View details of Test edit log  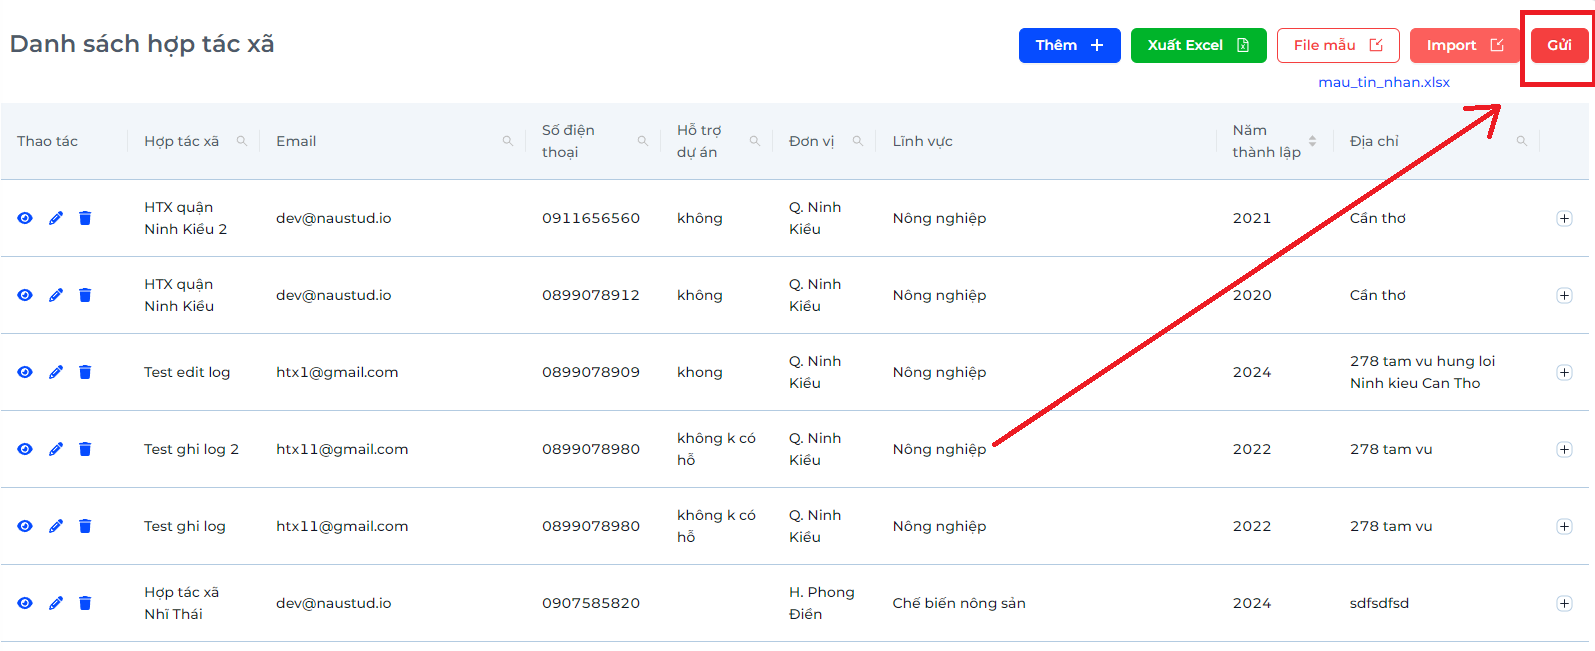[25, 372]
